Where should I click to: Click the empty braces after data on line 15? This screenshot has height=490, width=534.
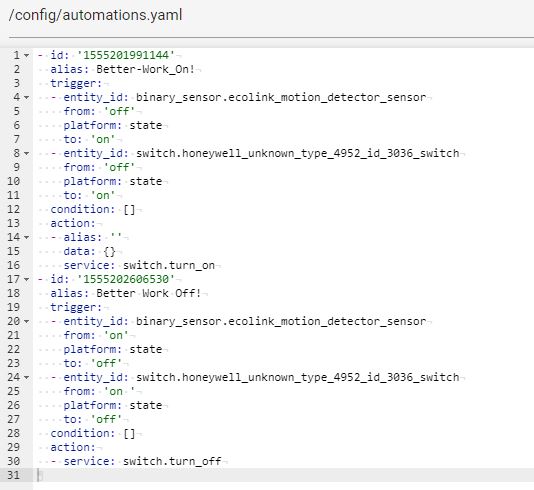click(x=109, y=251)
